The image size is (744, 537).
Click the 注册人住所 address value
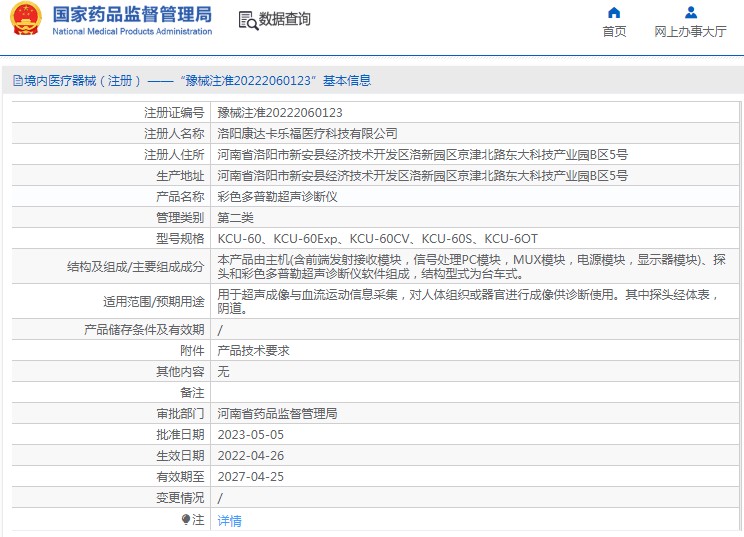point(422,155)
